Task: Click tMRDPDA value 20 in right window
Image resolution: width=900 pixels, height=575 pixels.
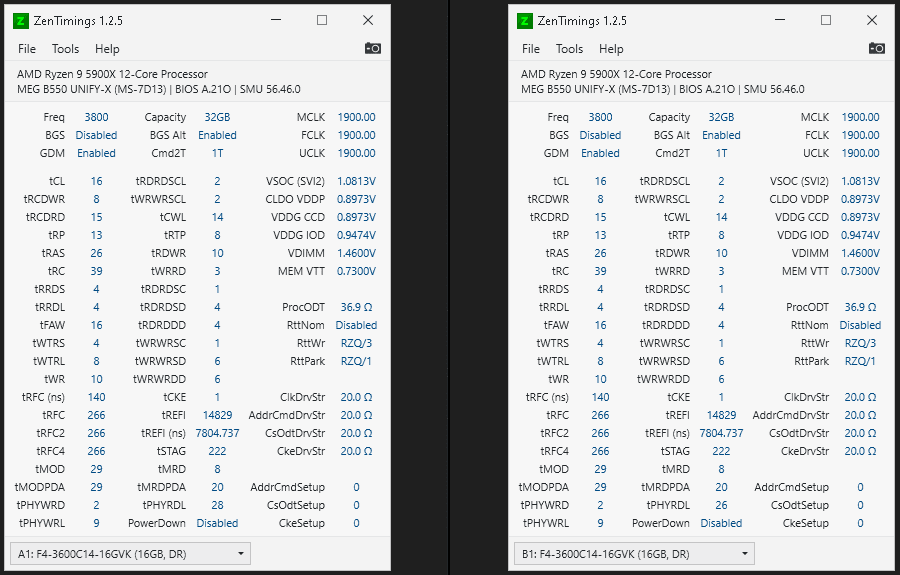Action: (721, 487)
